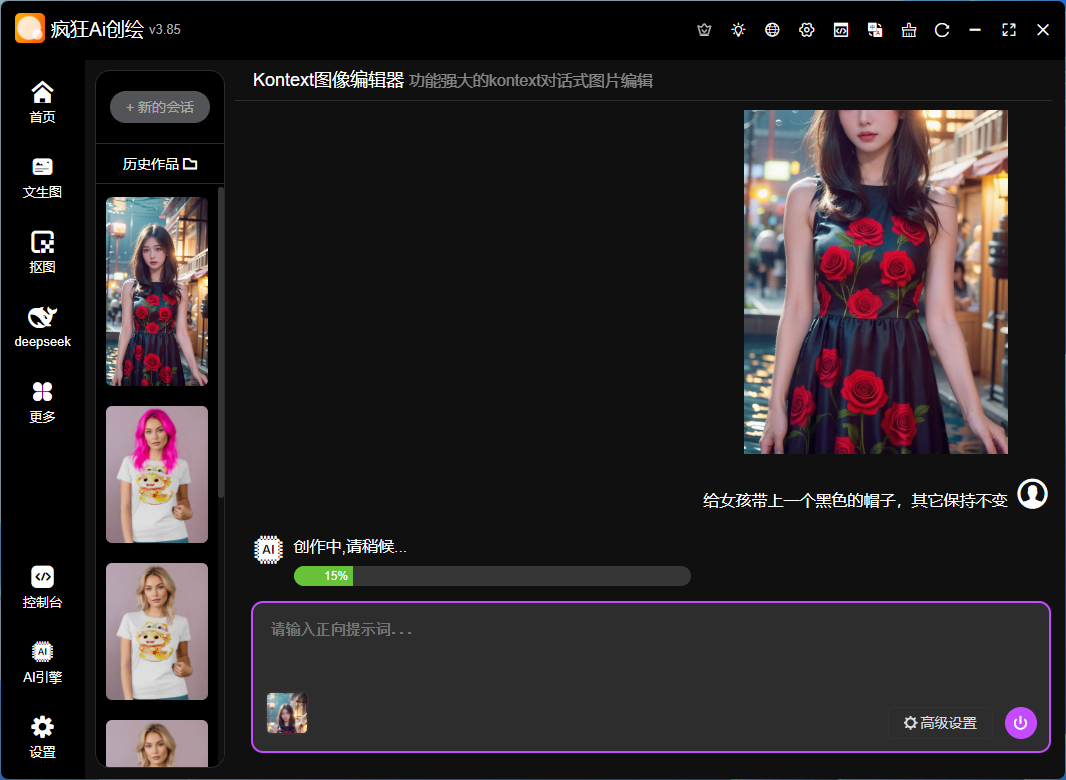Open the 历史作品 folder
The image size is (1066, 780).
[160, 164]
